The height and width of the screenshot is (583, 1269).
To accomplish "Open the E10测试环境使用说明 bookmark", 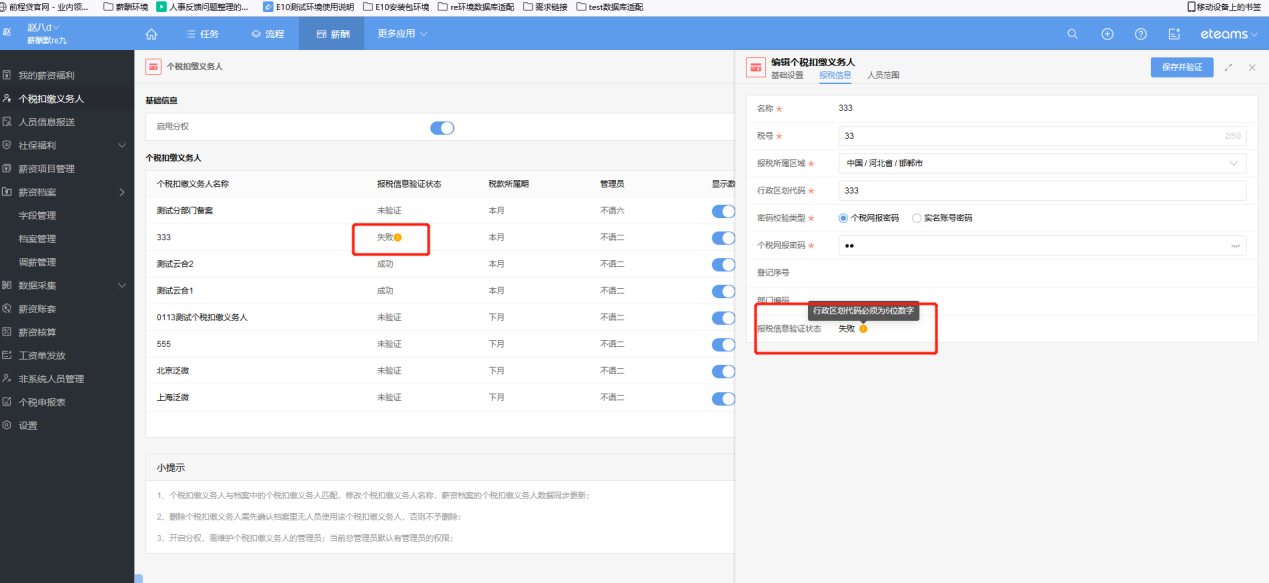I will tap(308, 6).
